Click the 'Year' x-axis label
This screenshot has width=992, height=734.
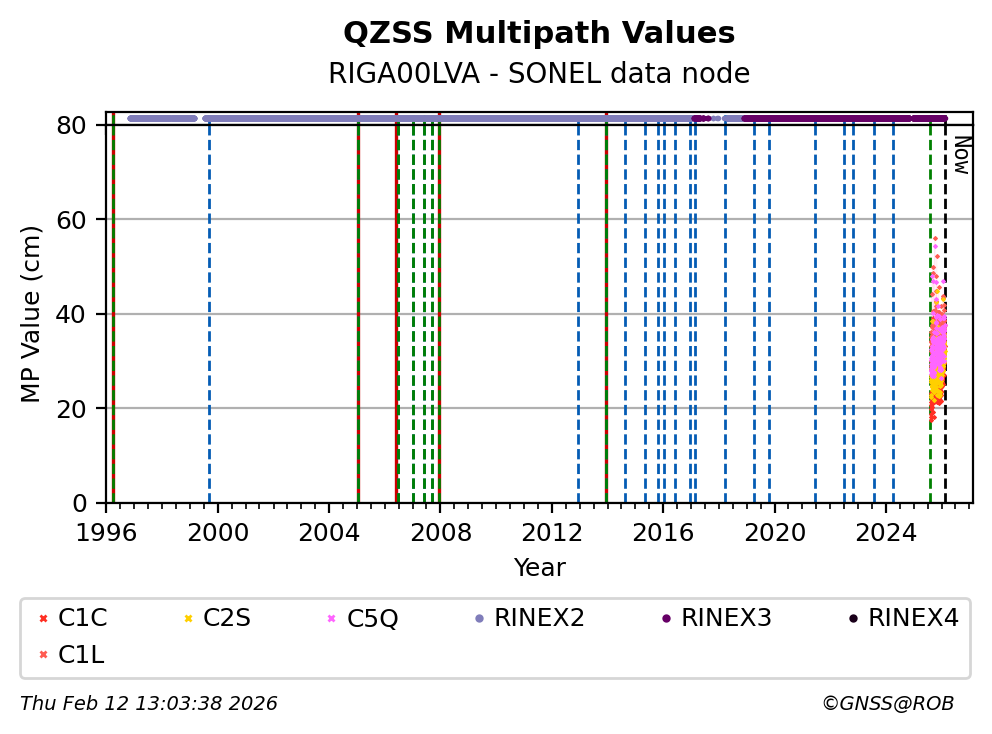[x=539, y=568]
